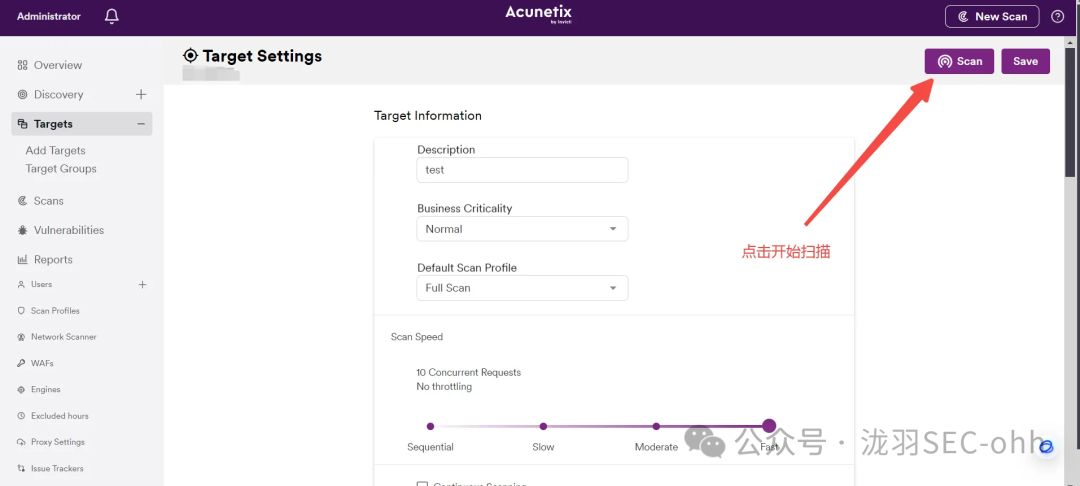
Task: Open the Default Scan Profile dropdown
Action: (522, 288)
